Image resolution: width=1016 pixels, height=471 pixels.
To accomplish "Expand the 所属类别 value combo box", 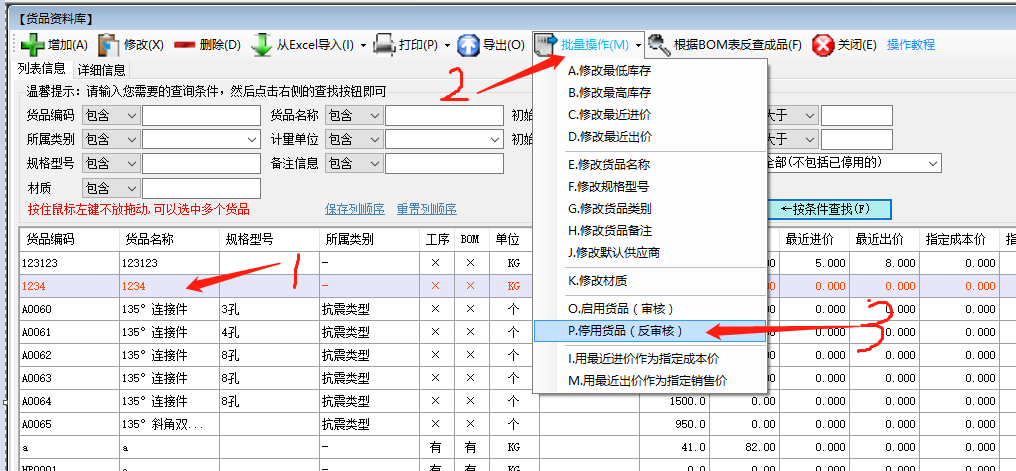I will [251, 139].
